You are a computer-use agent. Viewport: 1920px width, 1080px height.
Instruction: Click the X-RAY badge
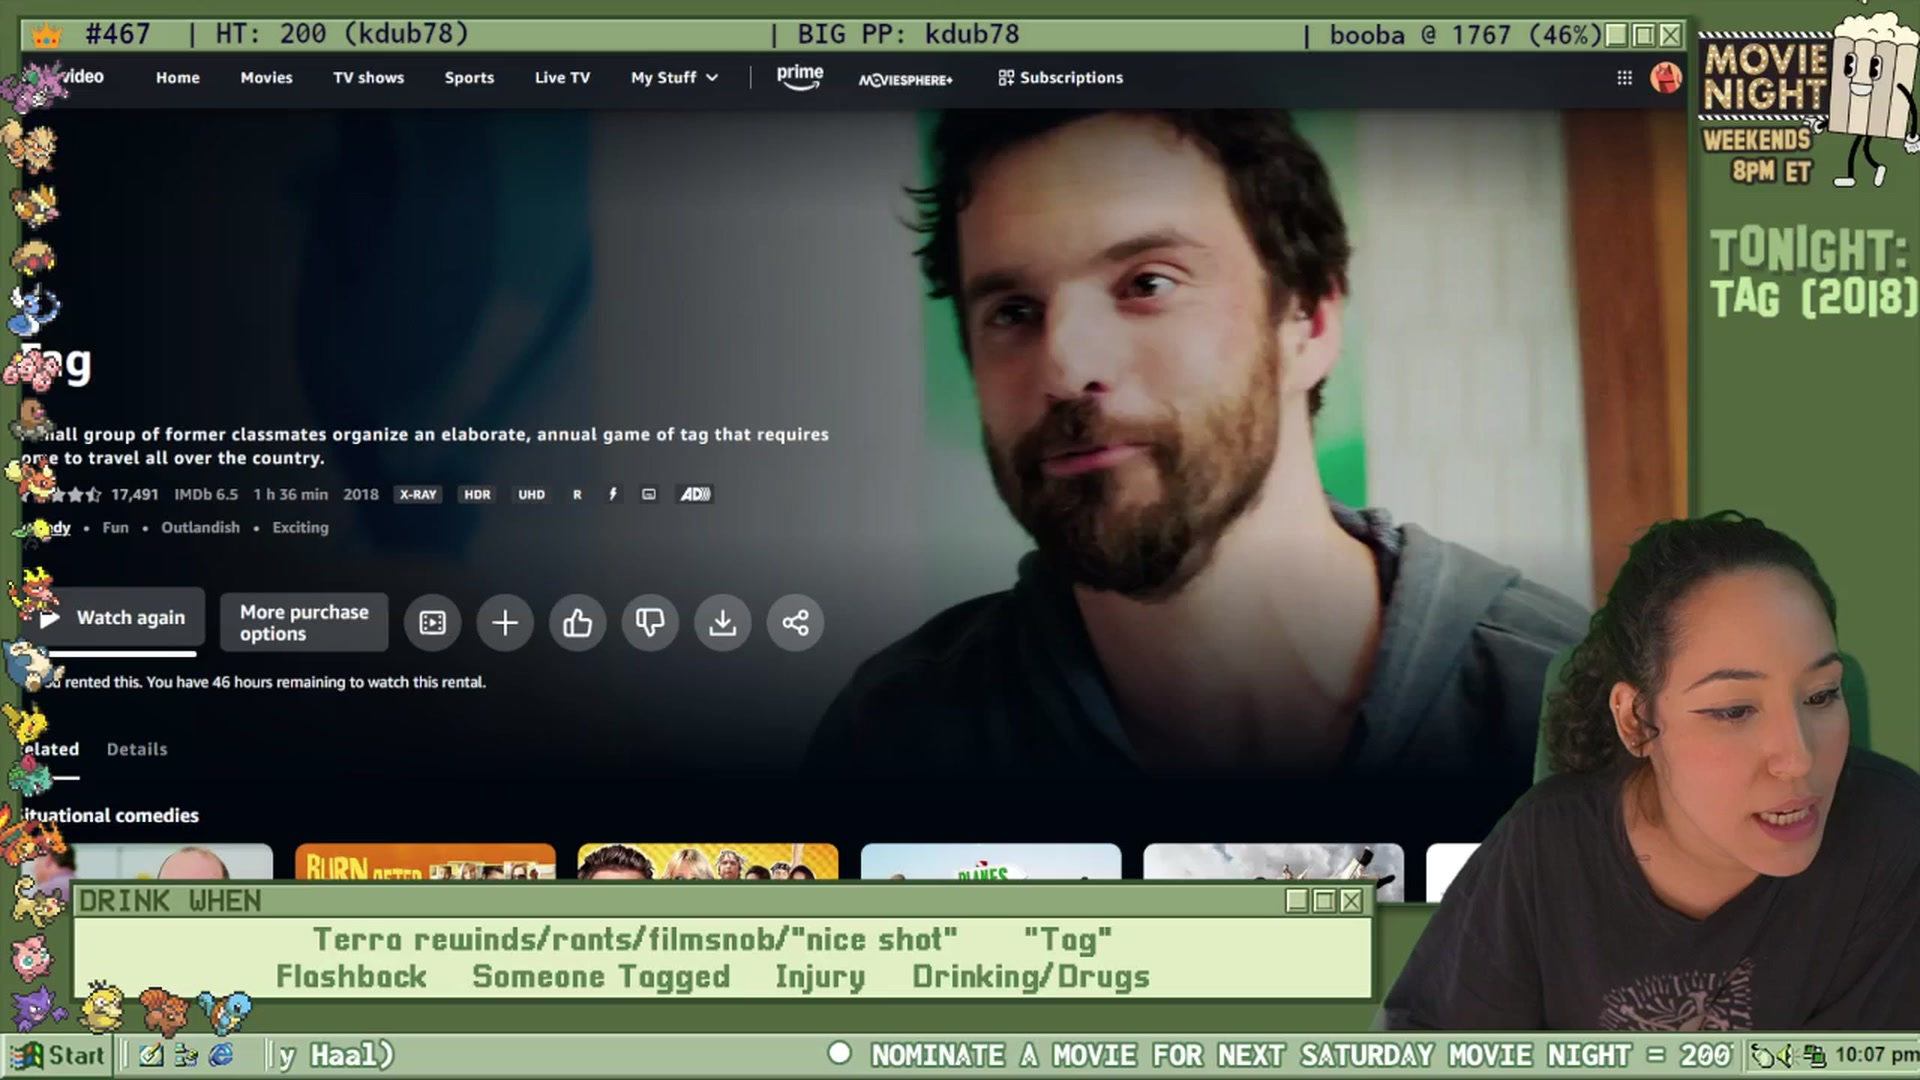click(418, 494)
